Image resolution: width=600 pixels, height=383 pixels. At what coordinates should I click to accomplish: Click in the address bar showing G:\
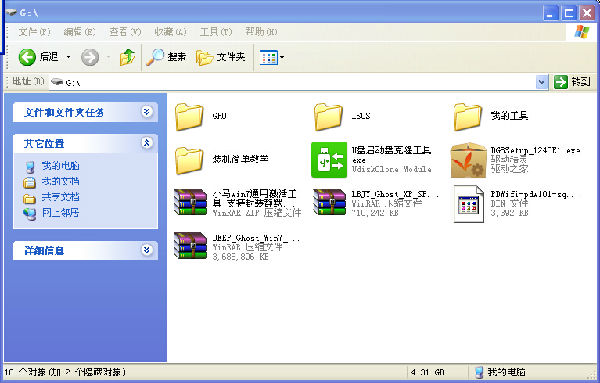[x=293, y=82]
